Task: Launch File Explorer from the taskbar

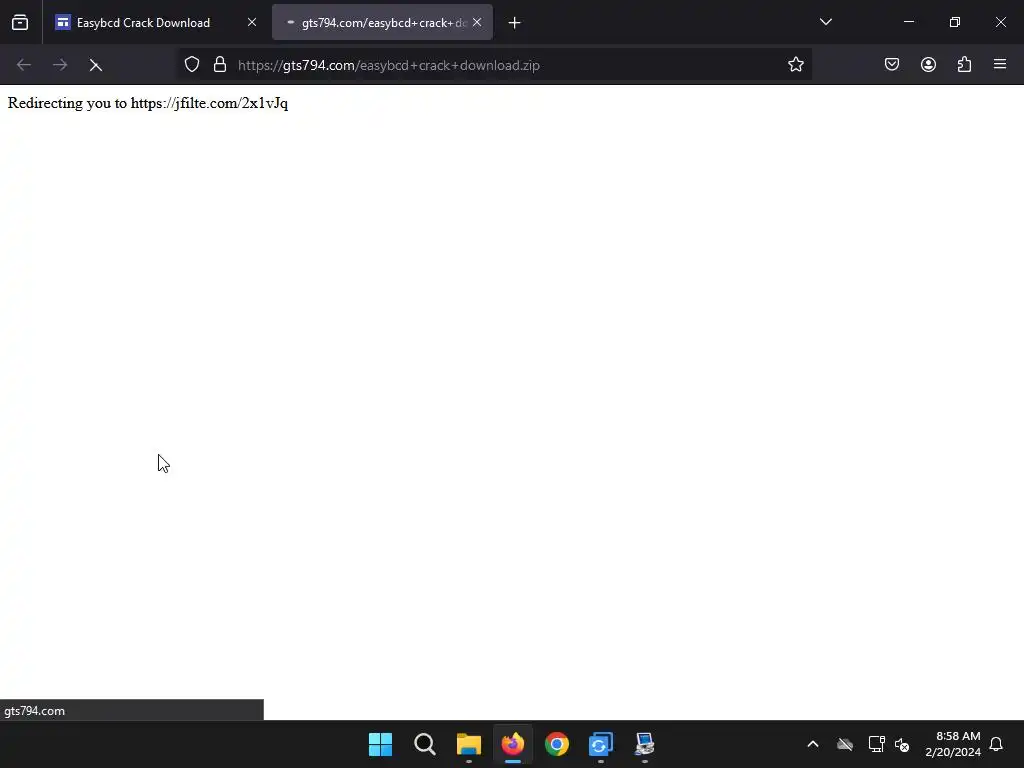Action: (468, 744)
